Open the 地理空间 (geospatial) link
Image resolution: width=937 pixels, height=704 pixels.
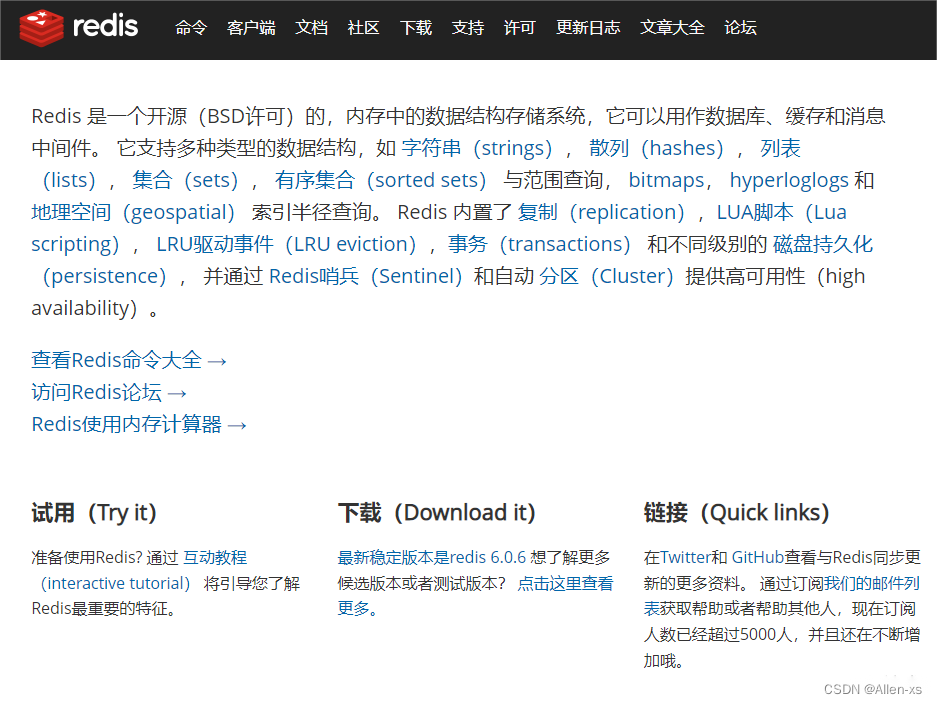(133, 212)
